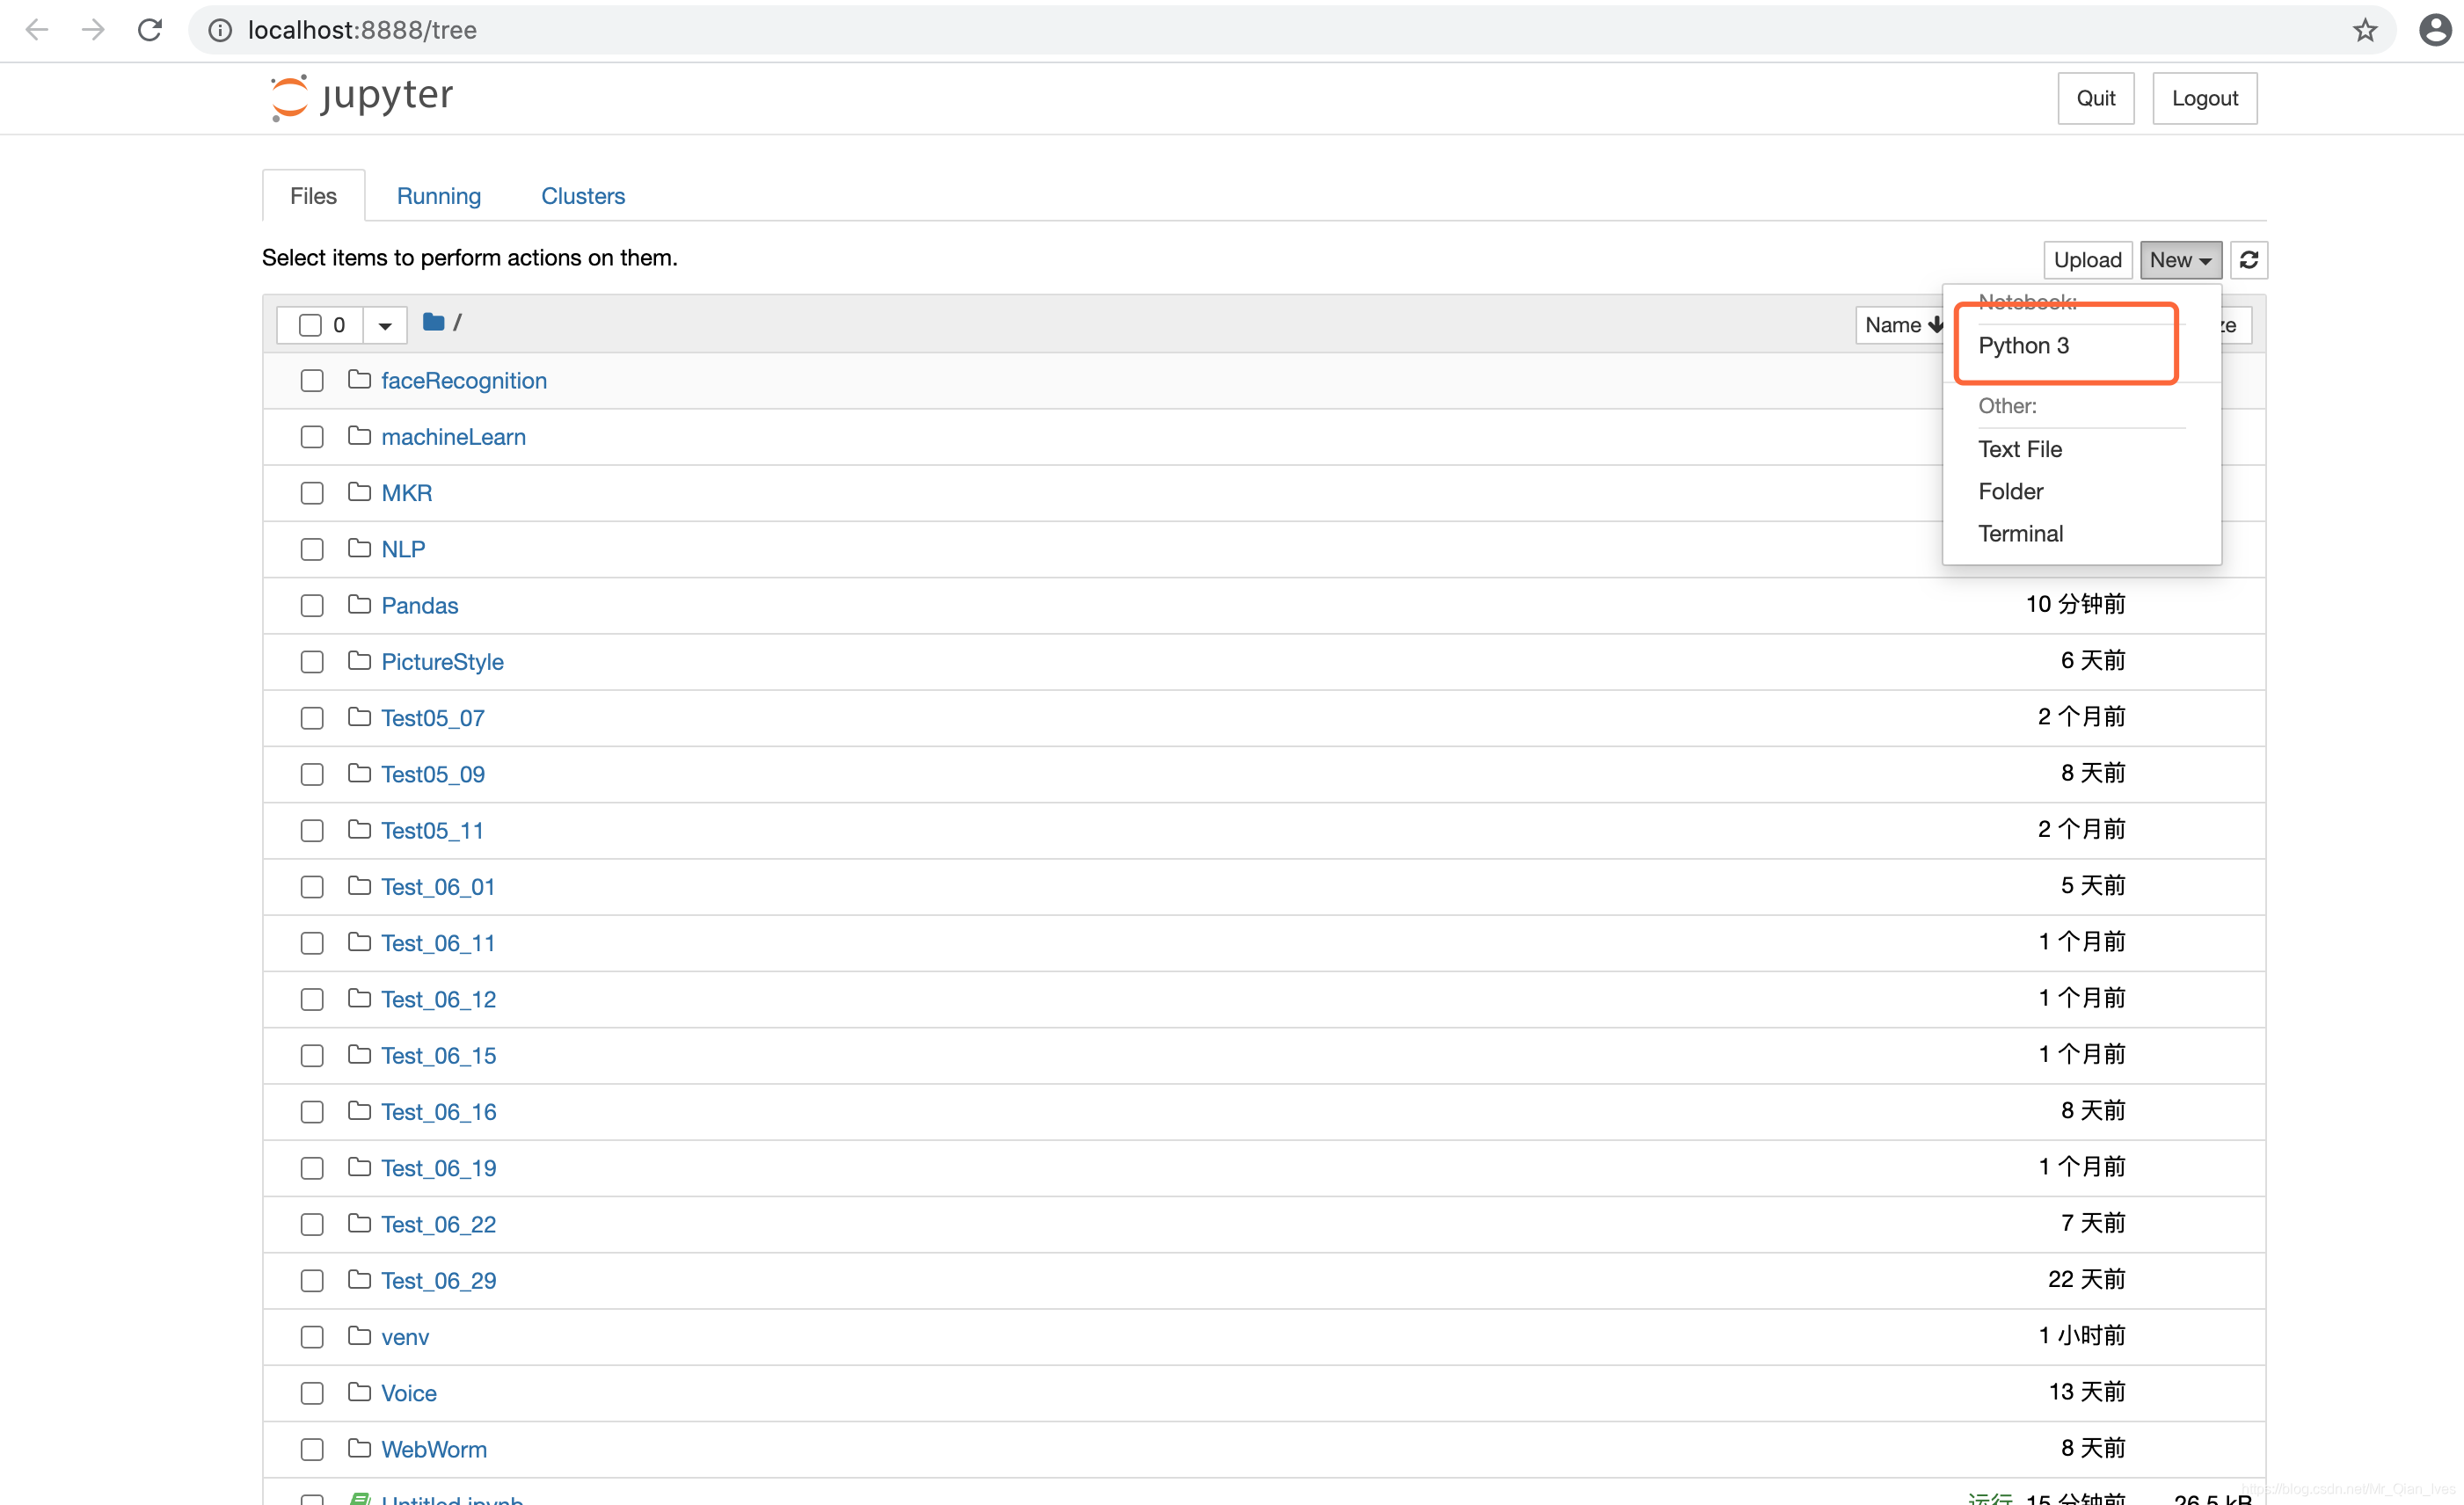The width and height of the screenshot is (2464, 1505).
Task: Click the Upload button icon
Action: (2088, 258)
